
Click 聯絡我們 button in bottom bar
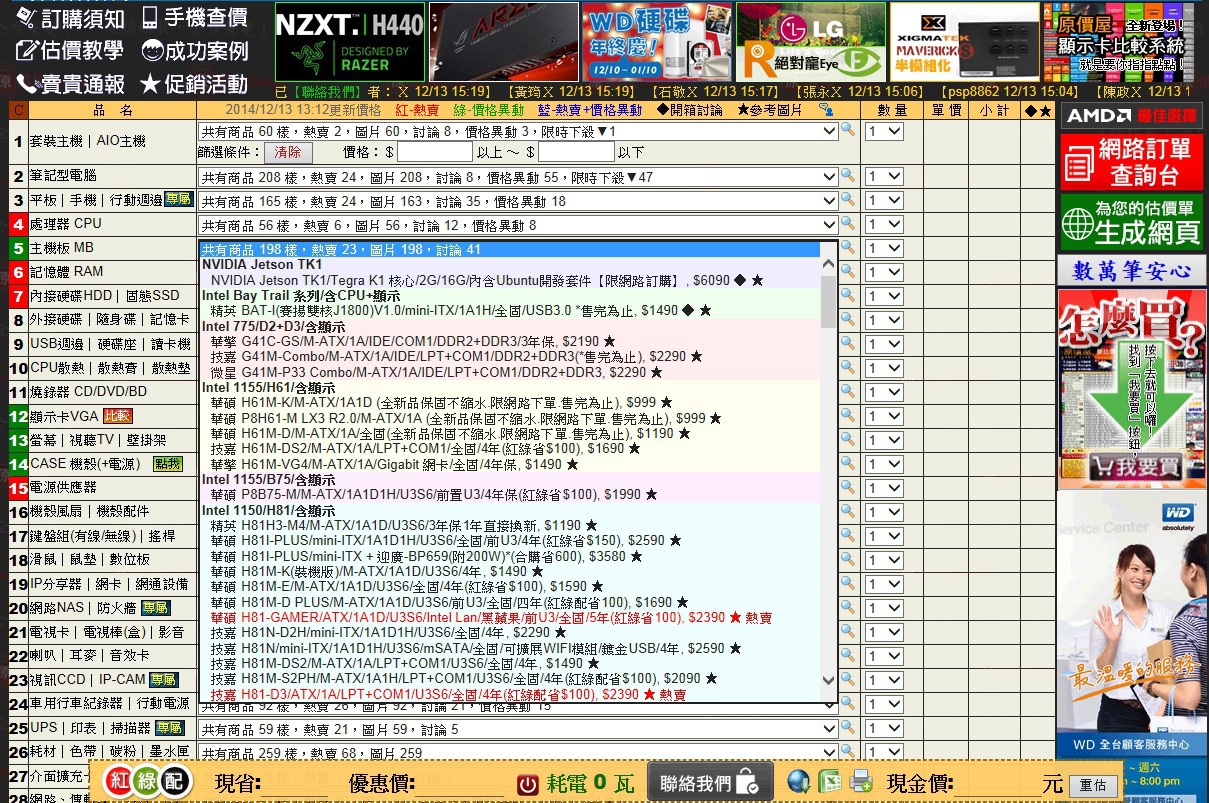tap(710, 783)
